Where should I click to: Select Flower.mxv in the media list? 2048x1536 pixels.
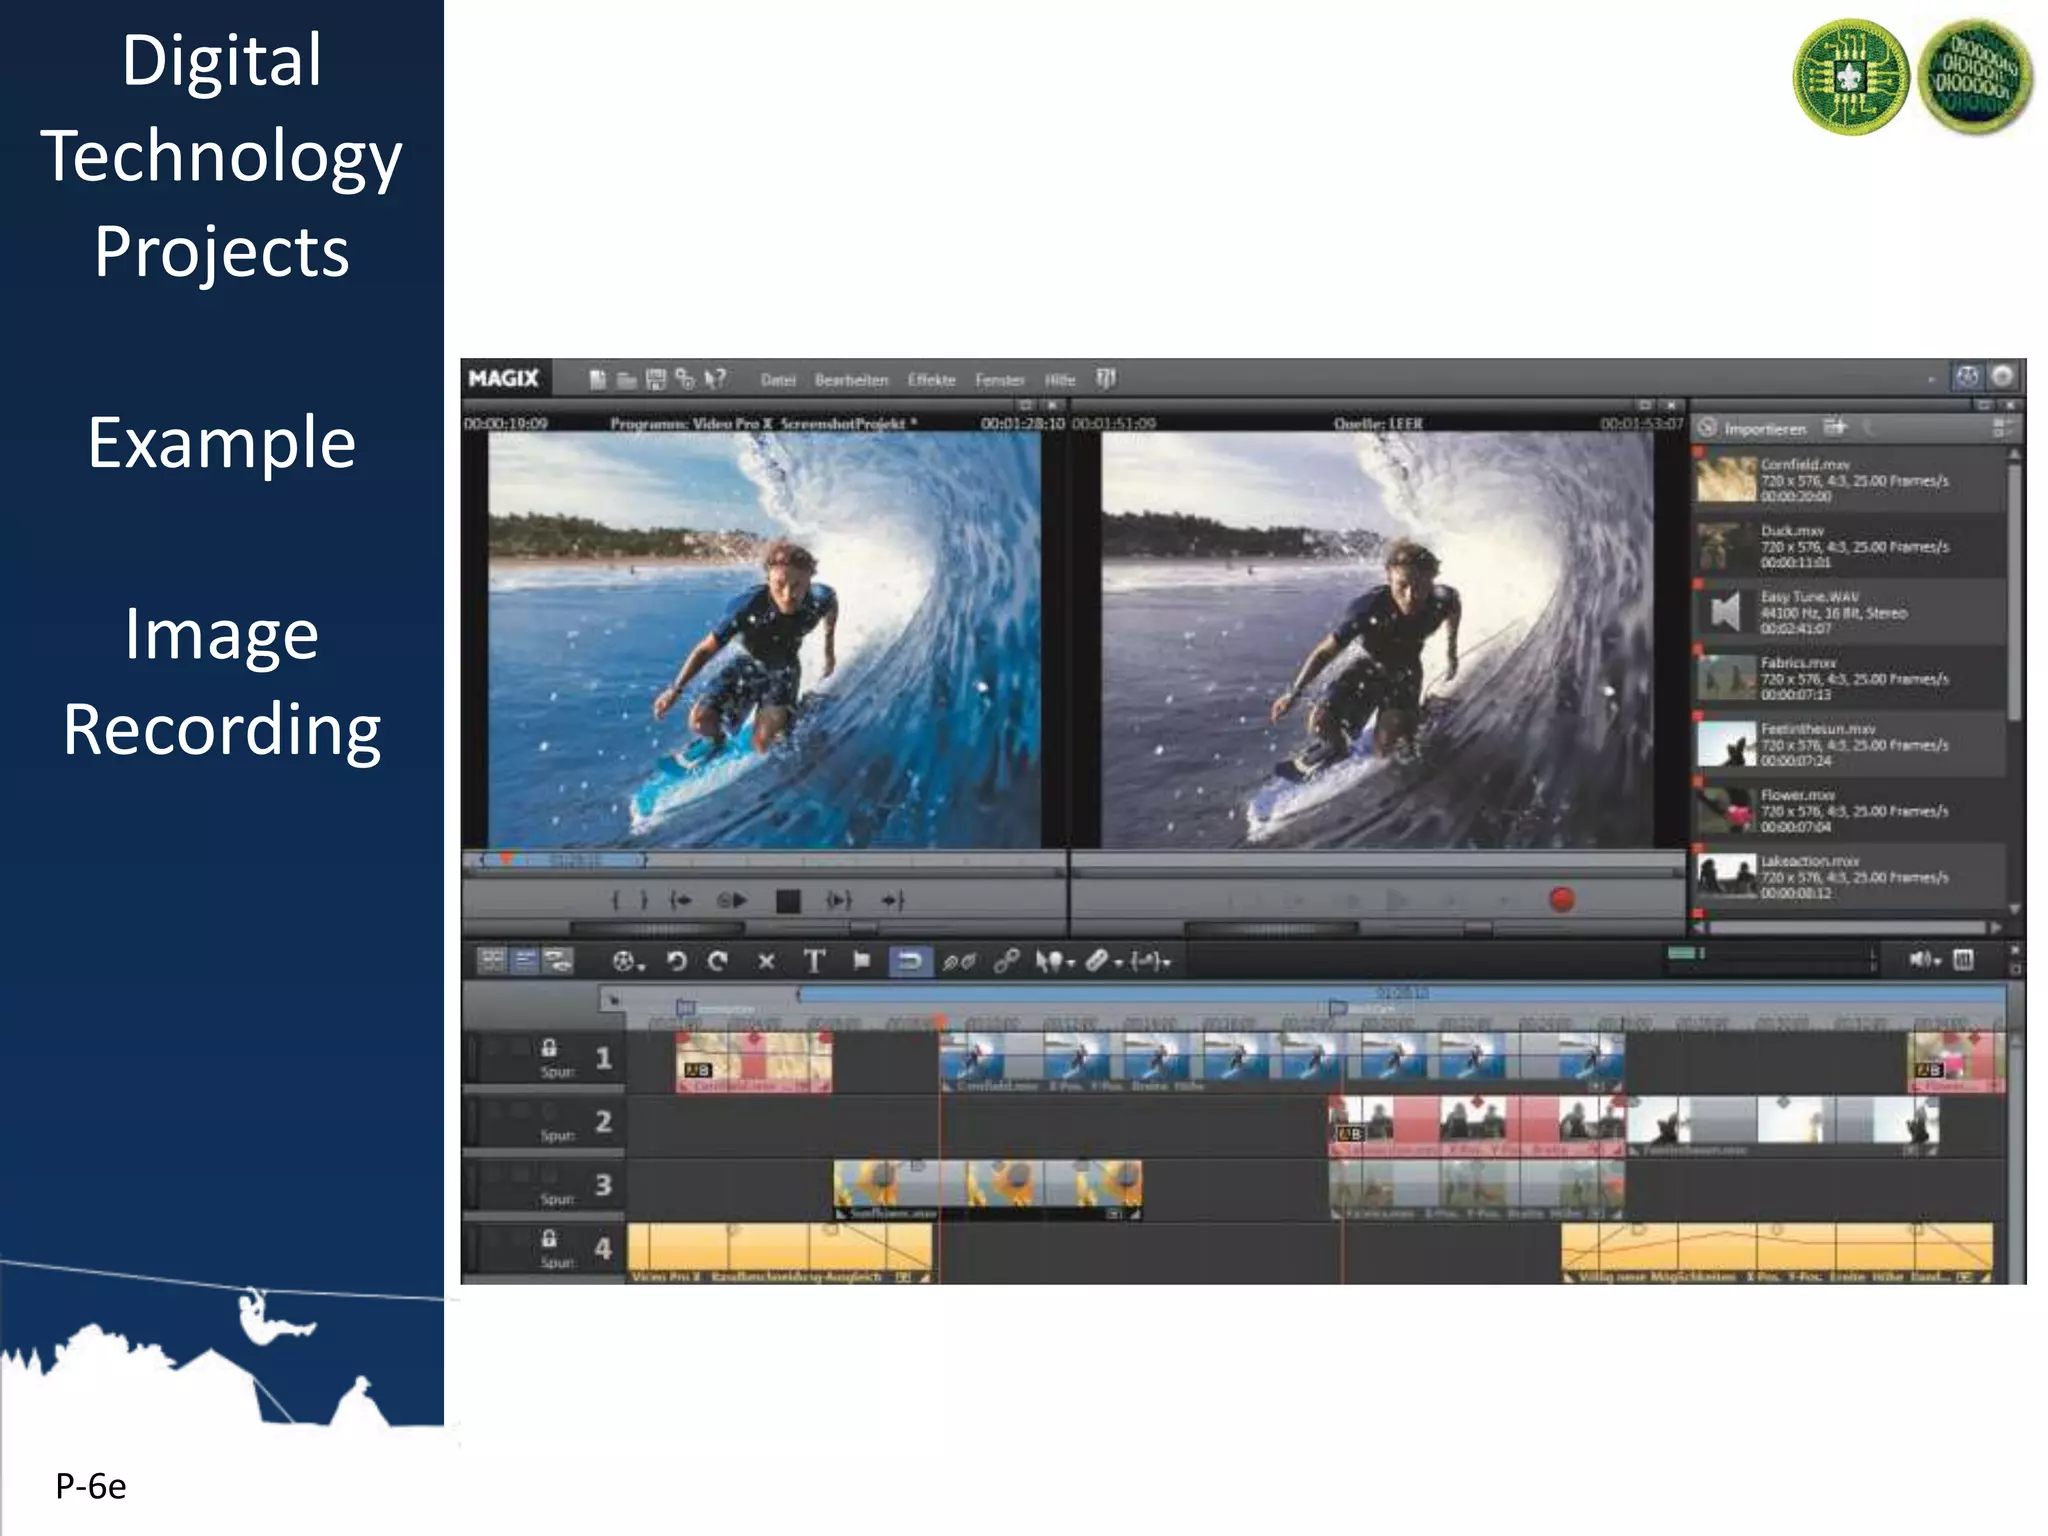tap(1848, 810)
